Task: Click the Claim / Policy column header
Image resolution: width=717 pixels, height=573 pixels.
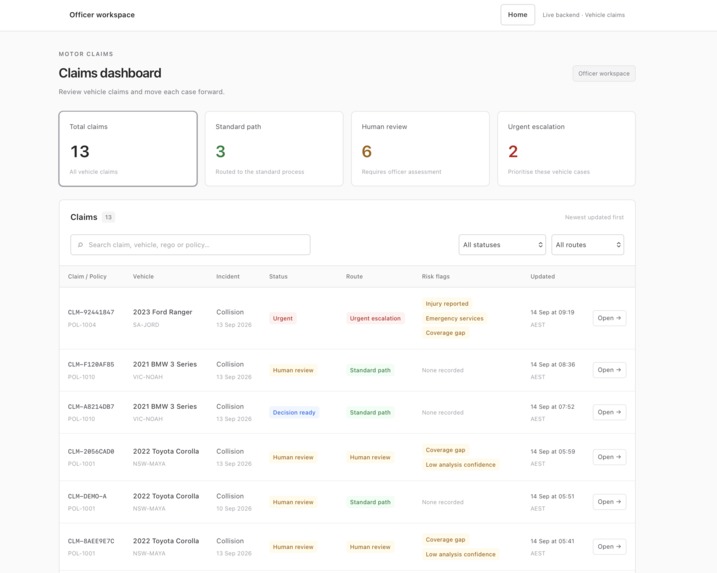Action: point(87,276)
